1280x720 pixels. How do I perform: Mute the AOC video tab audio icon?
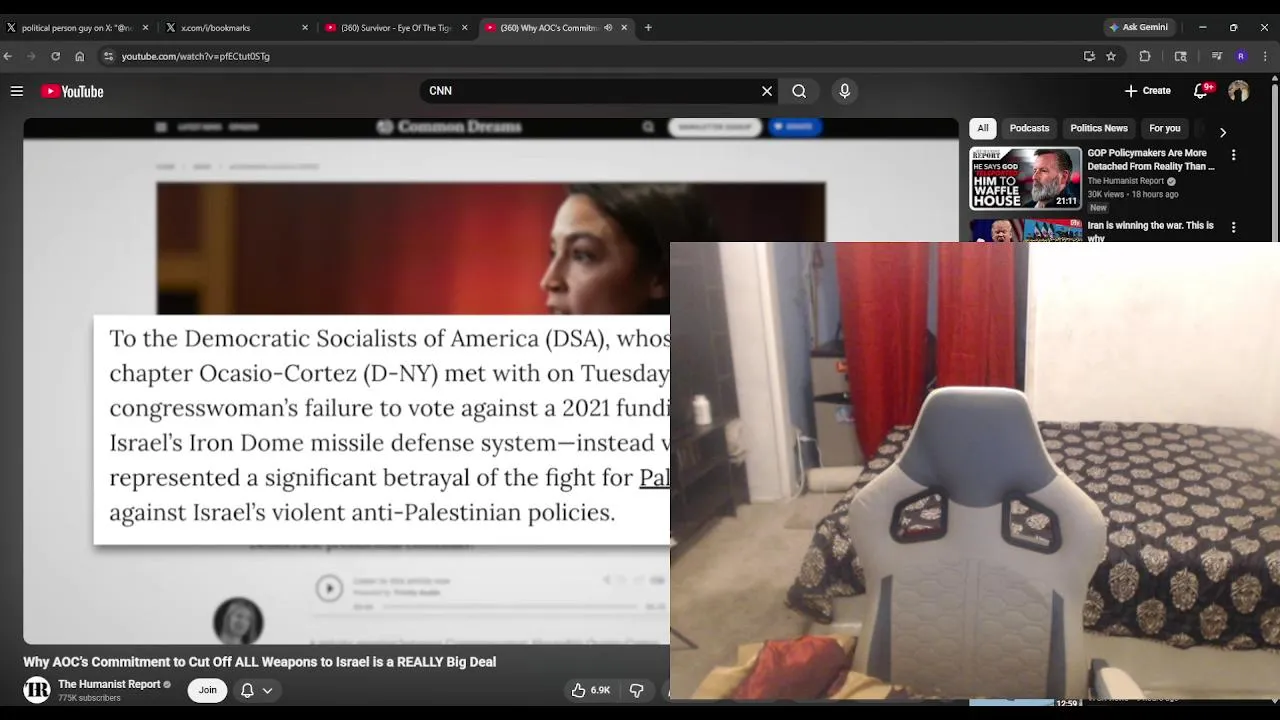click(x=608, y=28)
